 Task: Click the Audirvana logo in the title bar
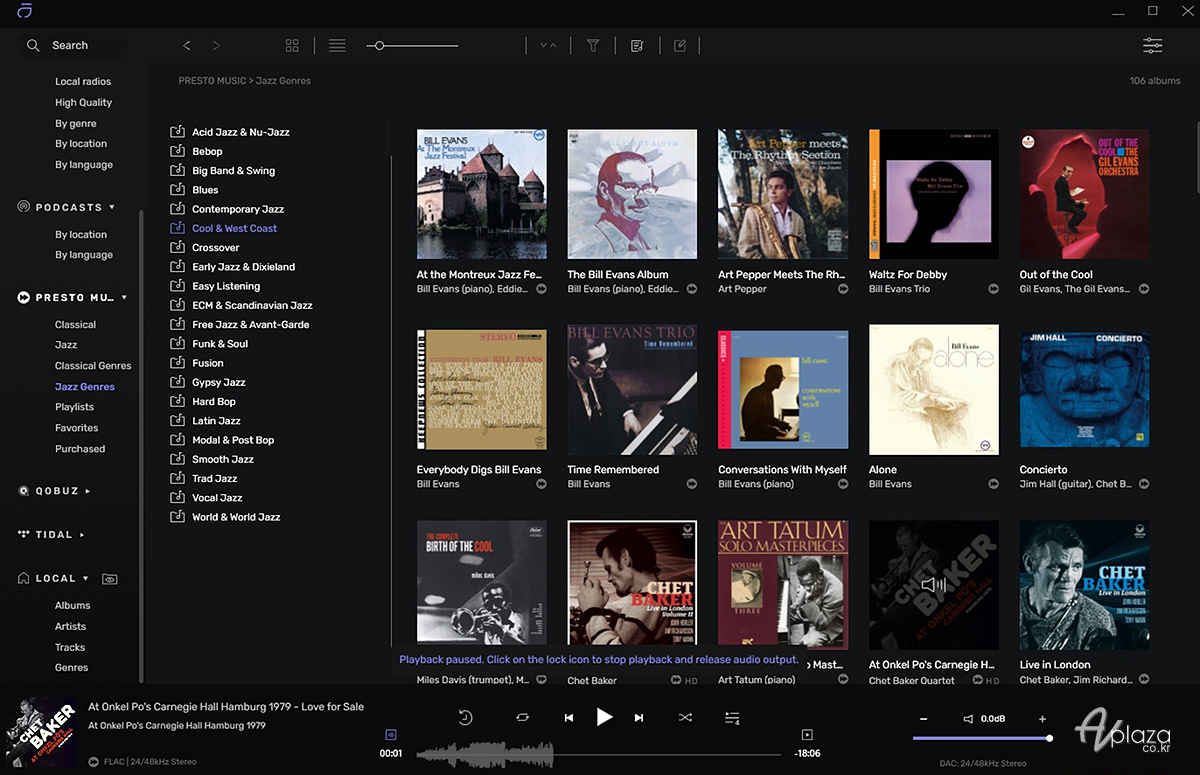[x=25, y=11]
